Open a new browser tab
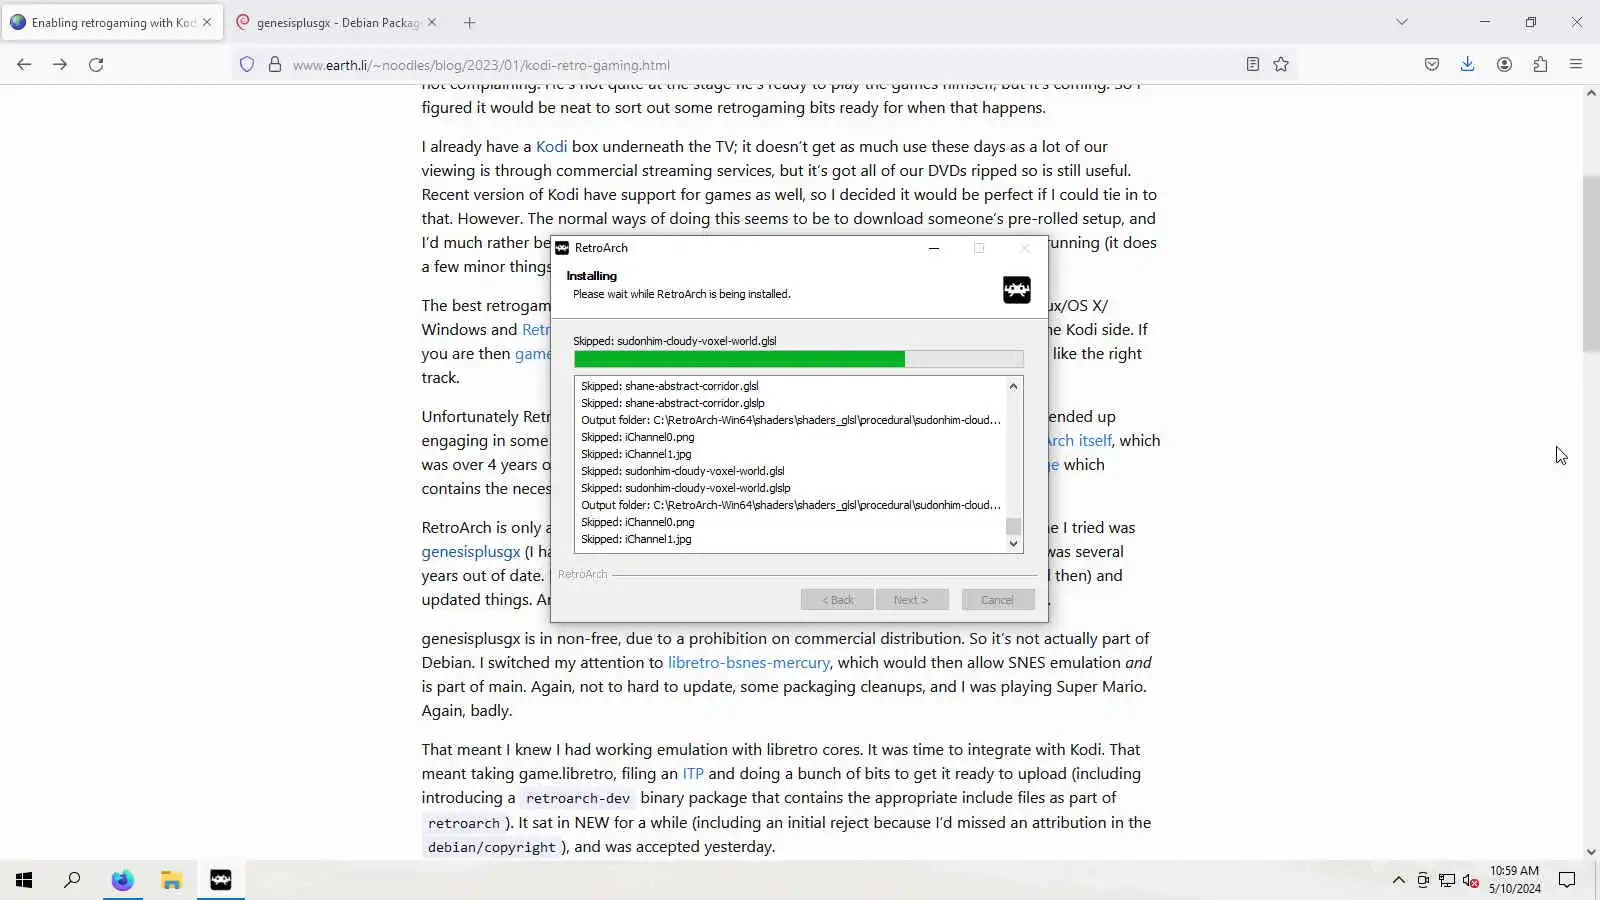The width and height of the screenshot is (1600, 900). [x=469, y=22]
